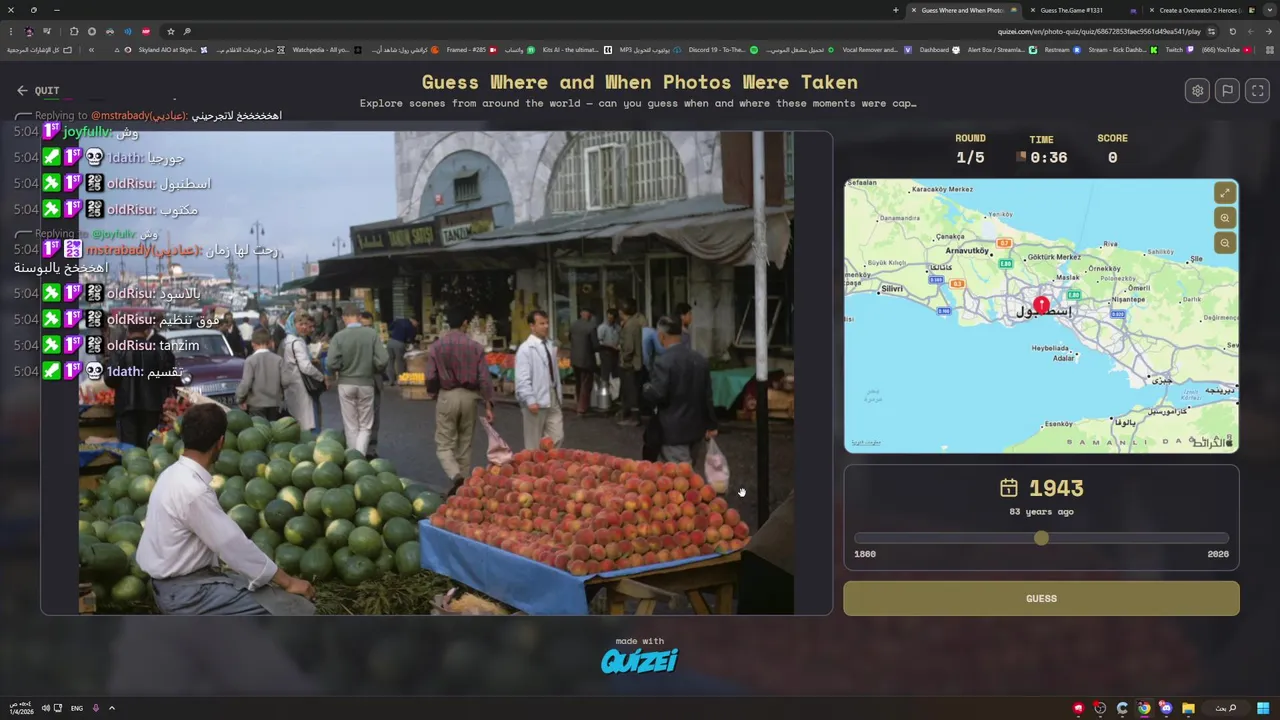1280x720 pixels.
Task: Toggle fullscreen mode icon for the quiz
Action: (x=1258, y=91)
